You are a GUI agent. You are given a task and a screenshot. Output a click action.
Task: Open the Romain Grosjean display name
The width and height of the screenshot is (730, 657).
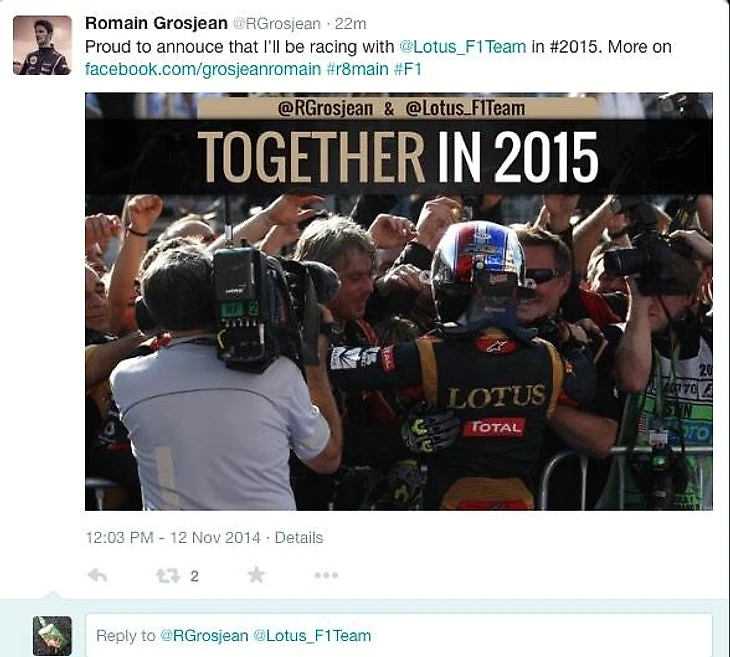coord(156,23)
